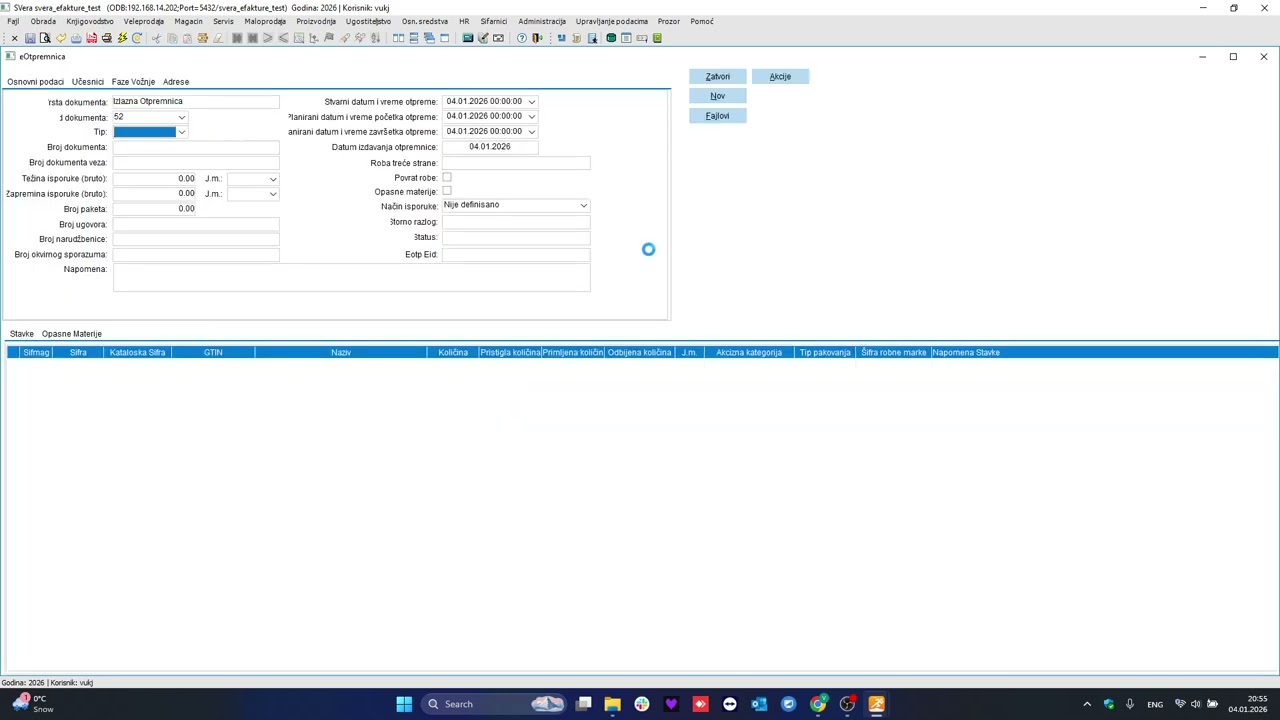The width and height of the screenshot is (1280, 720).
Task: Click the yellow lightning bolt toolbar icon
Action: [x=122, y=38]
